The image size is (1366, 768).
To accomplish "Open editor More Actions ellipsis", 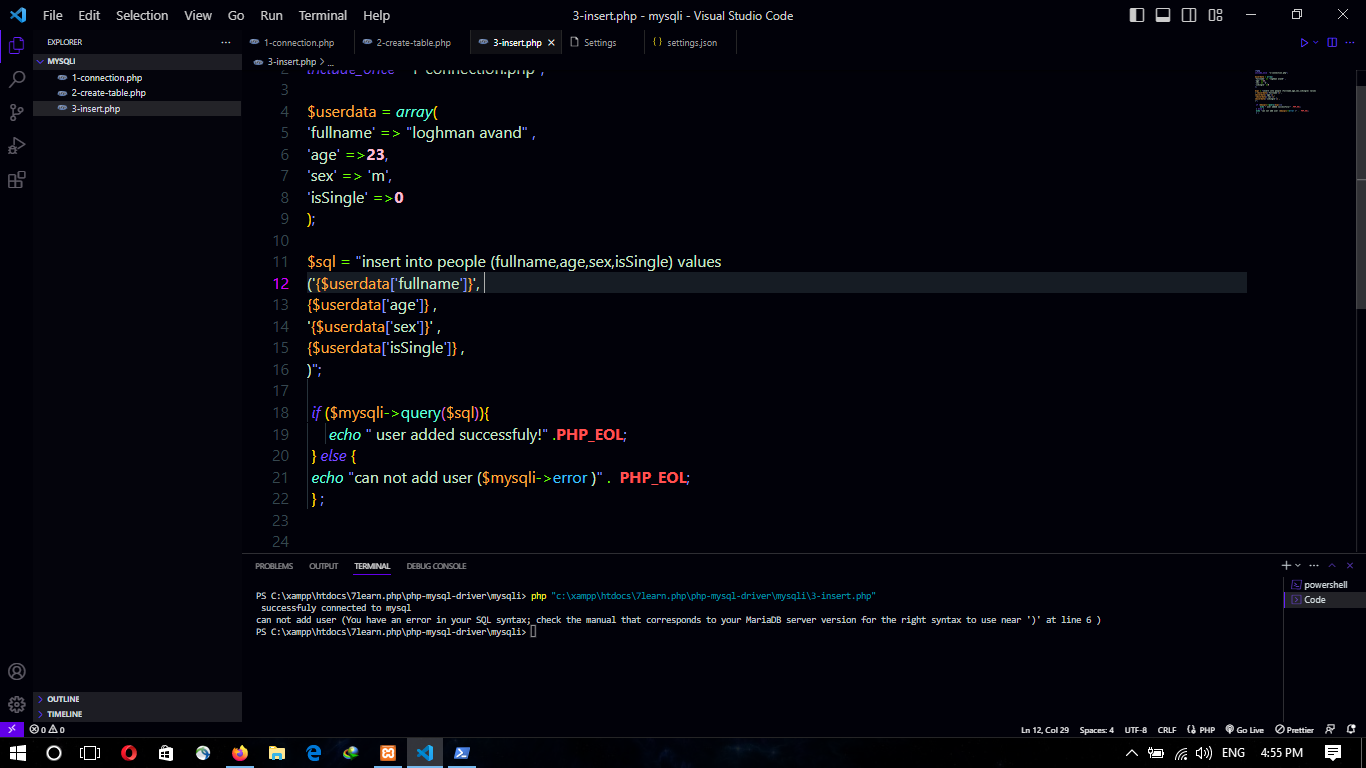I will (1349, 43).
